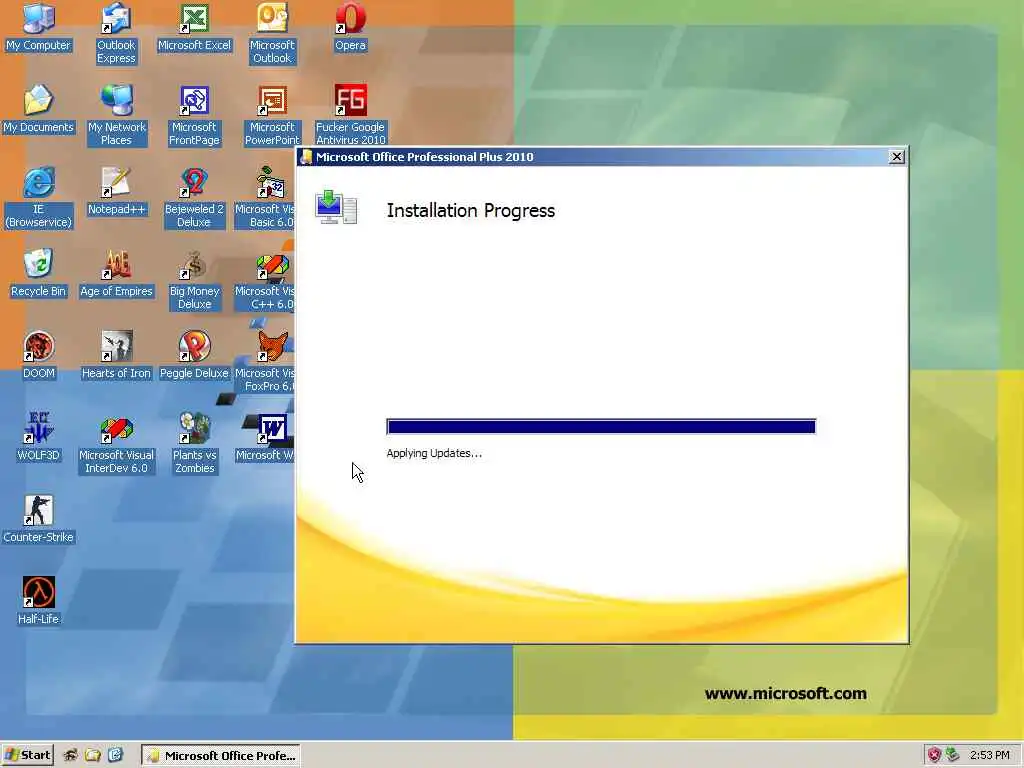Click the Installation Progress heading

tap(471, 210)
